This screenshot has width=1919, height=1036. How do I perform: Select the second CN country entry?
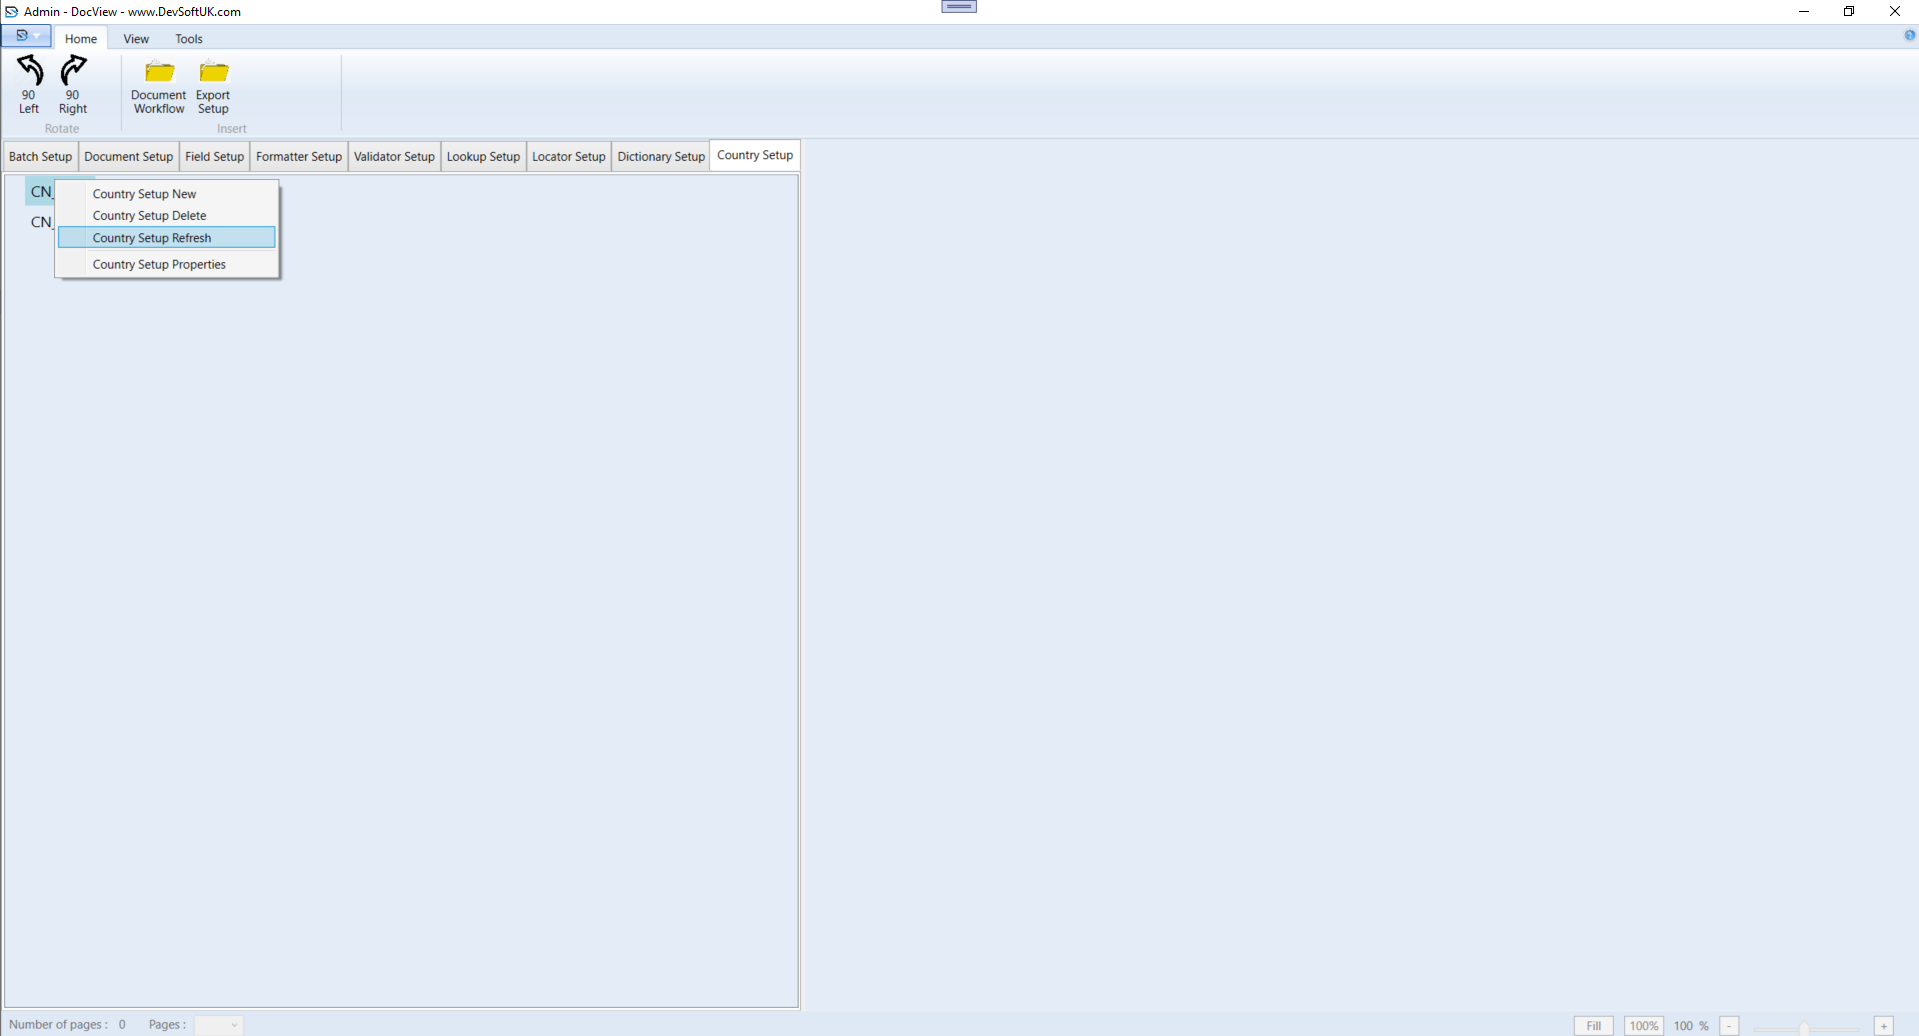(x=40, y=222)
